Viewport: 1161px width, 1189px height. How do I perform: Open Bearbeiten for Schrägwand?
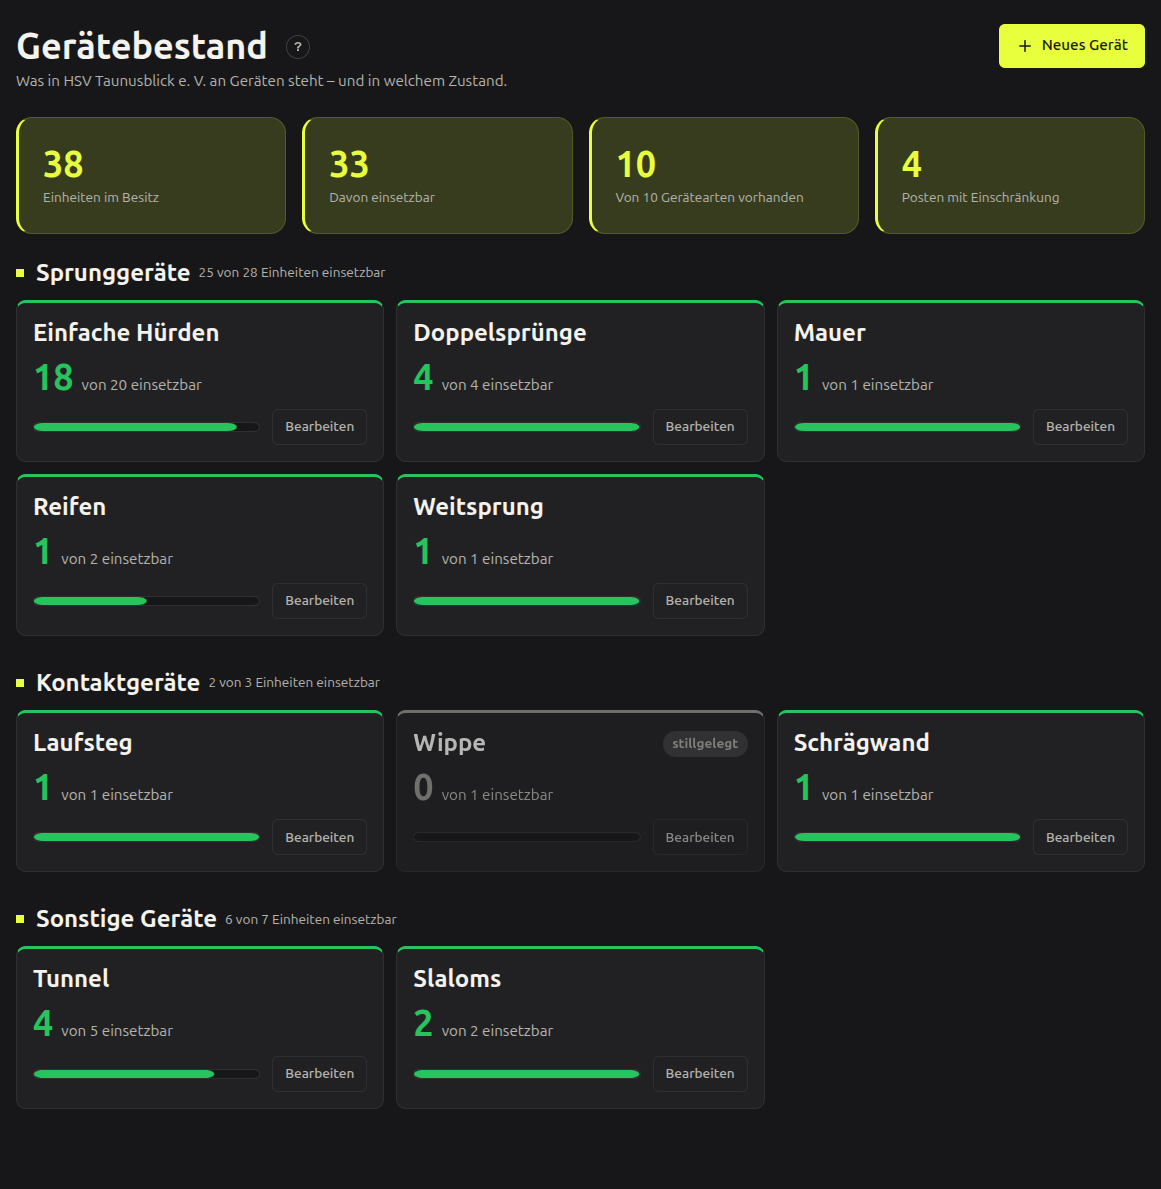1080,837
